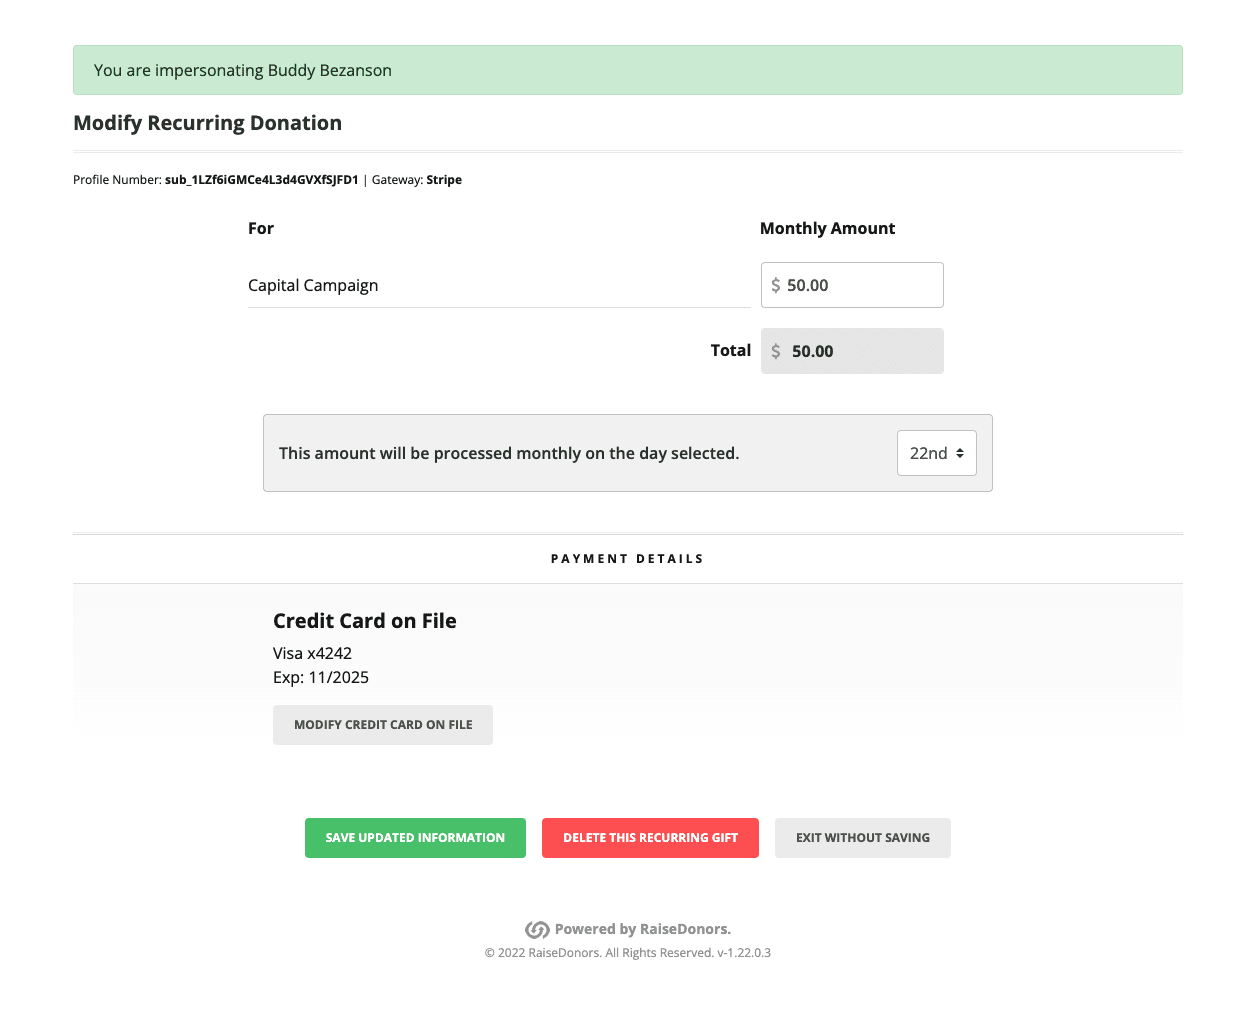Click the greyed-out Total amount field
The width and height of the screenshot is (1240, 1011).
pyautogui.click(x=860, y=352)
